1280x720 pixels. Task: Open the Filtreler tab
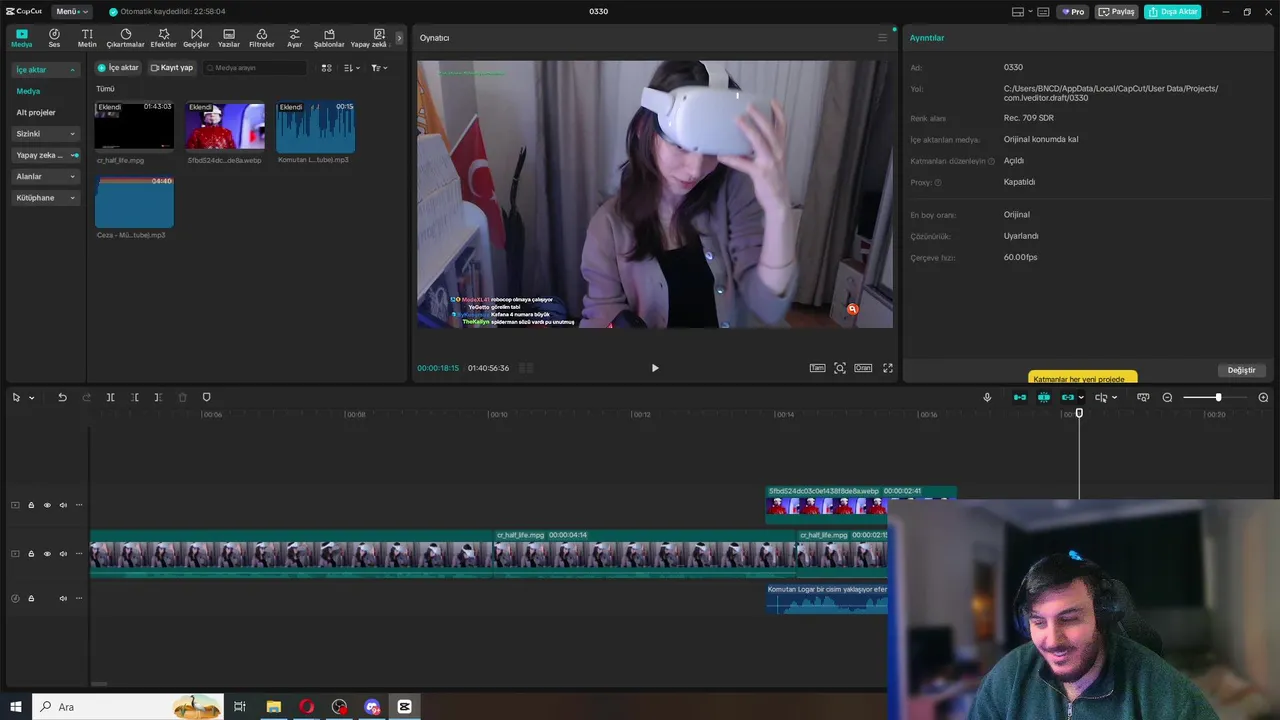click(261, 38)
